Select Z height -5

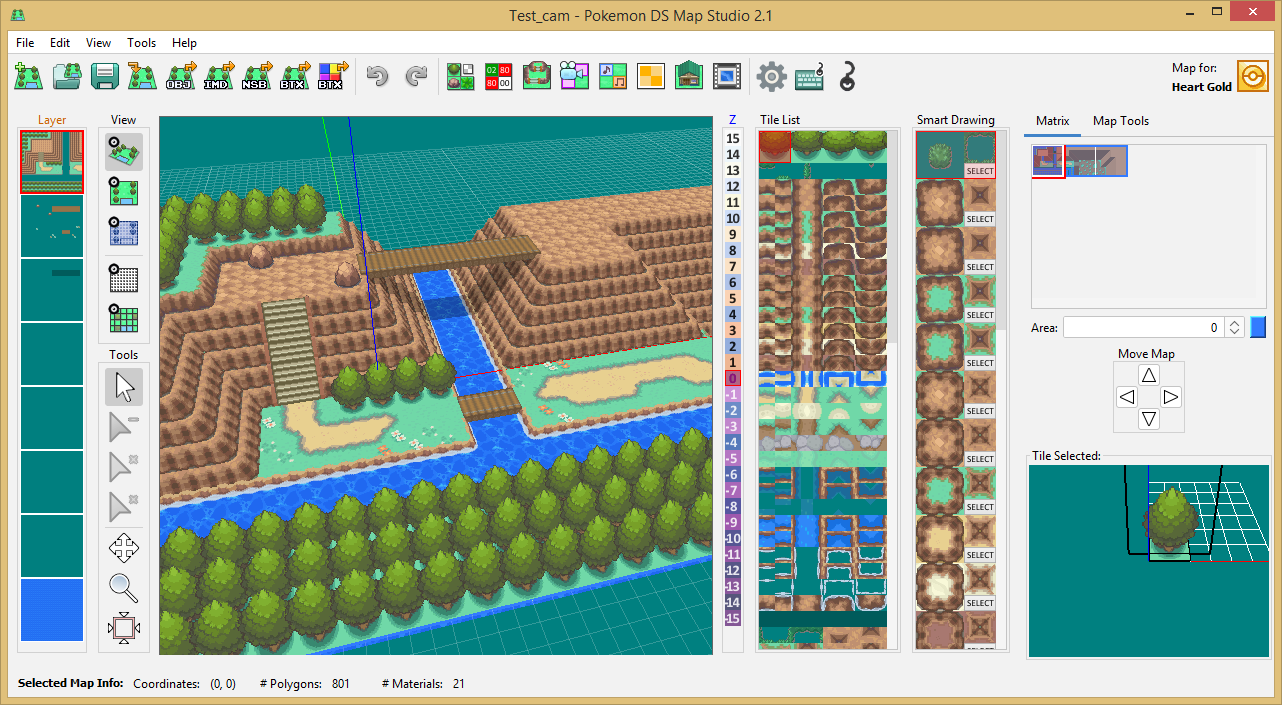(x=733, y=458)
